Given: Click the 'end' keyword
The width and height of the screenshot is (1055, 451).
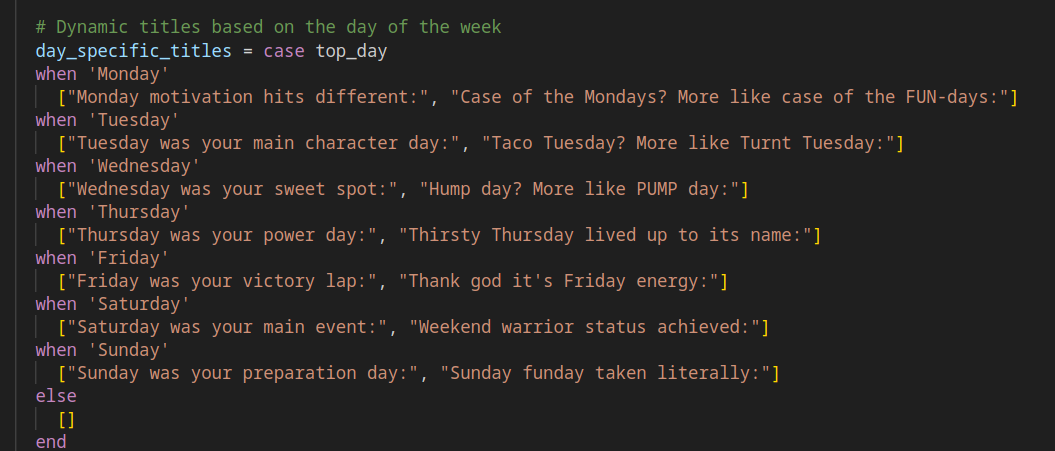Looking at the screenshot, I should tap(51, 442).
